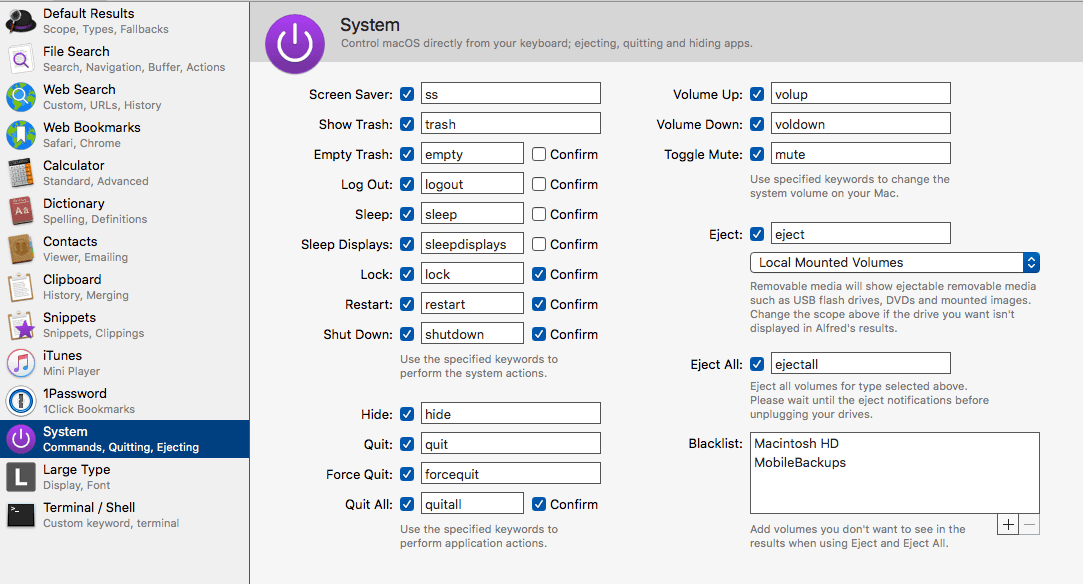The image size is (1083, 584).
Task: Disable the Eject All keyword checkbox
Action: click(757, 364)
